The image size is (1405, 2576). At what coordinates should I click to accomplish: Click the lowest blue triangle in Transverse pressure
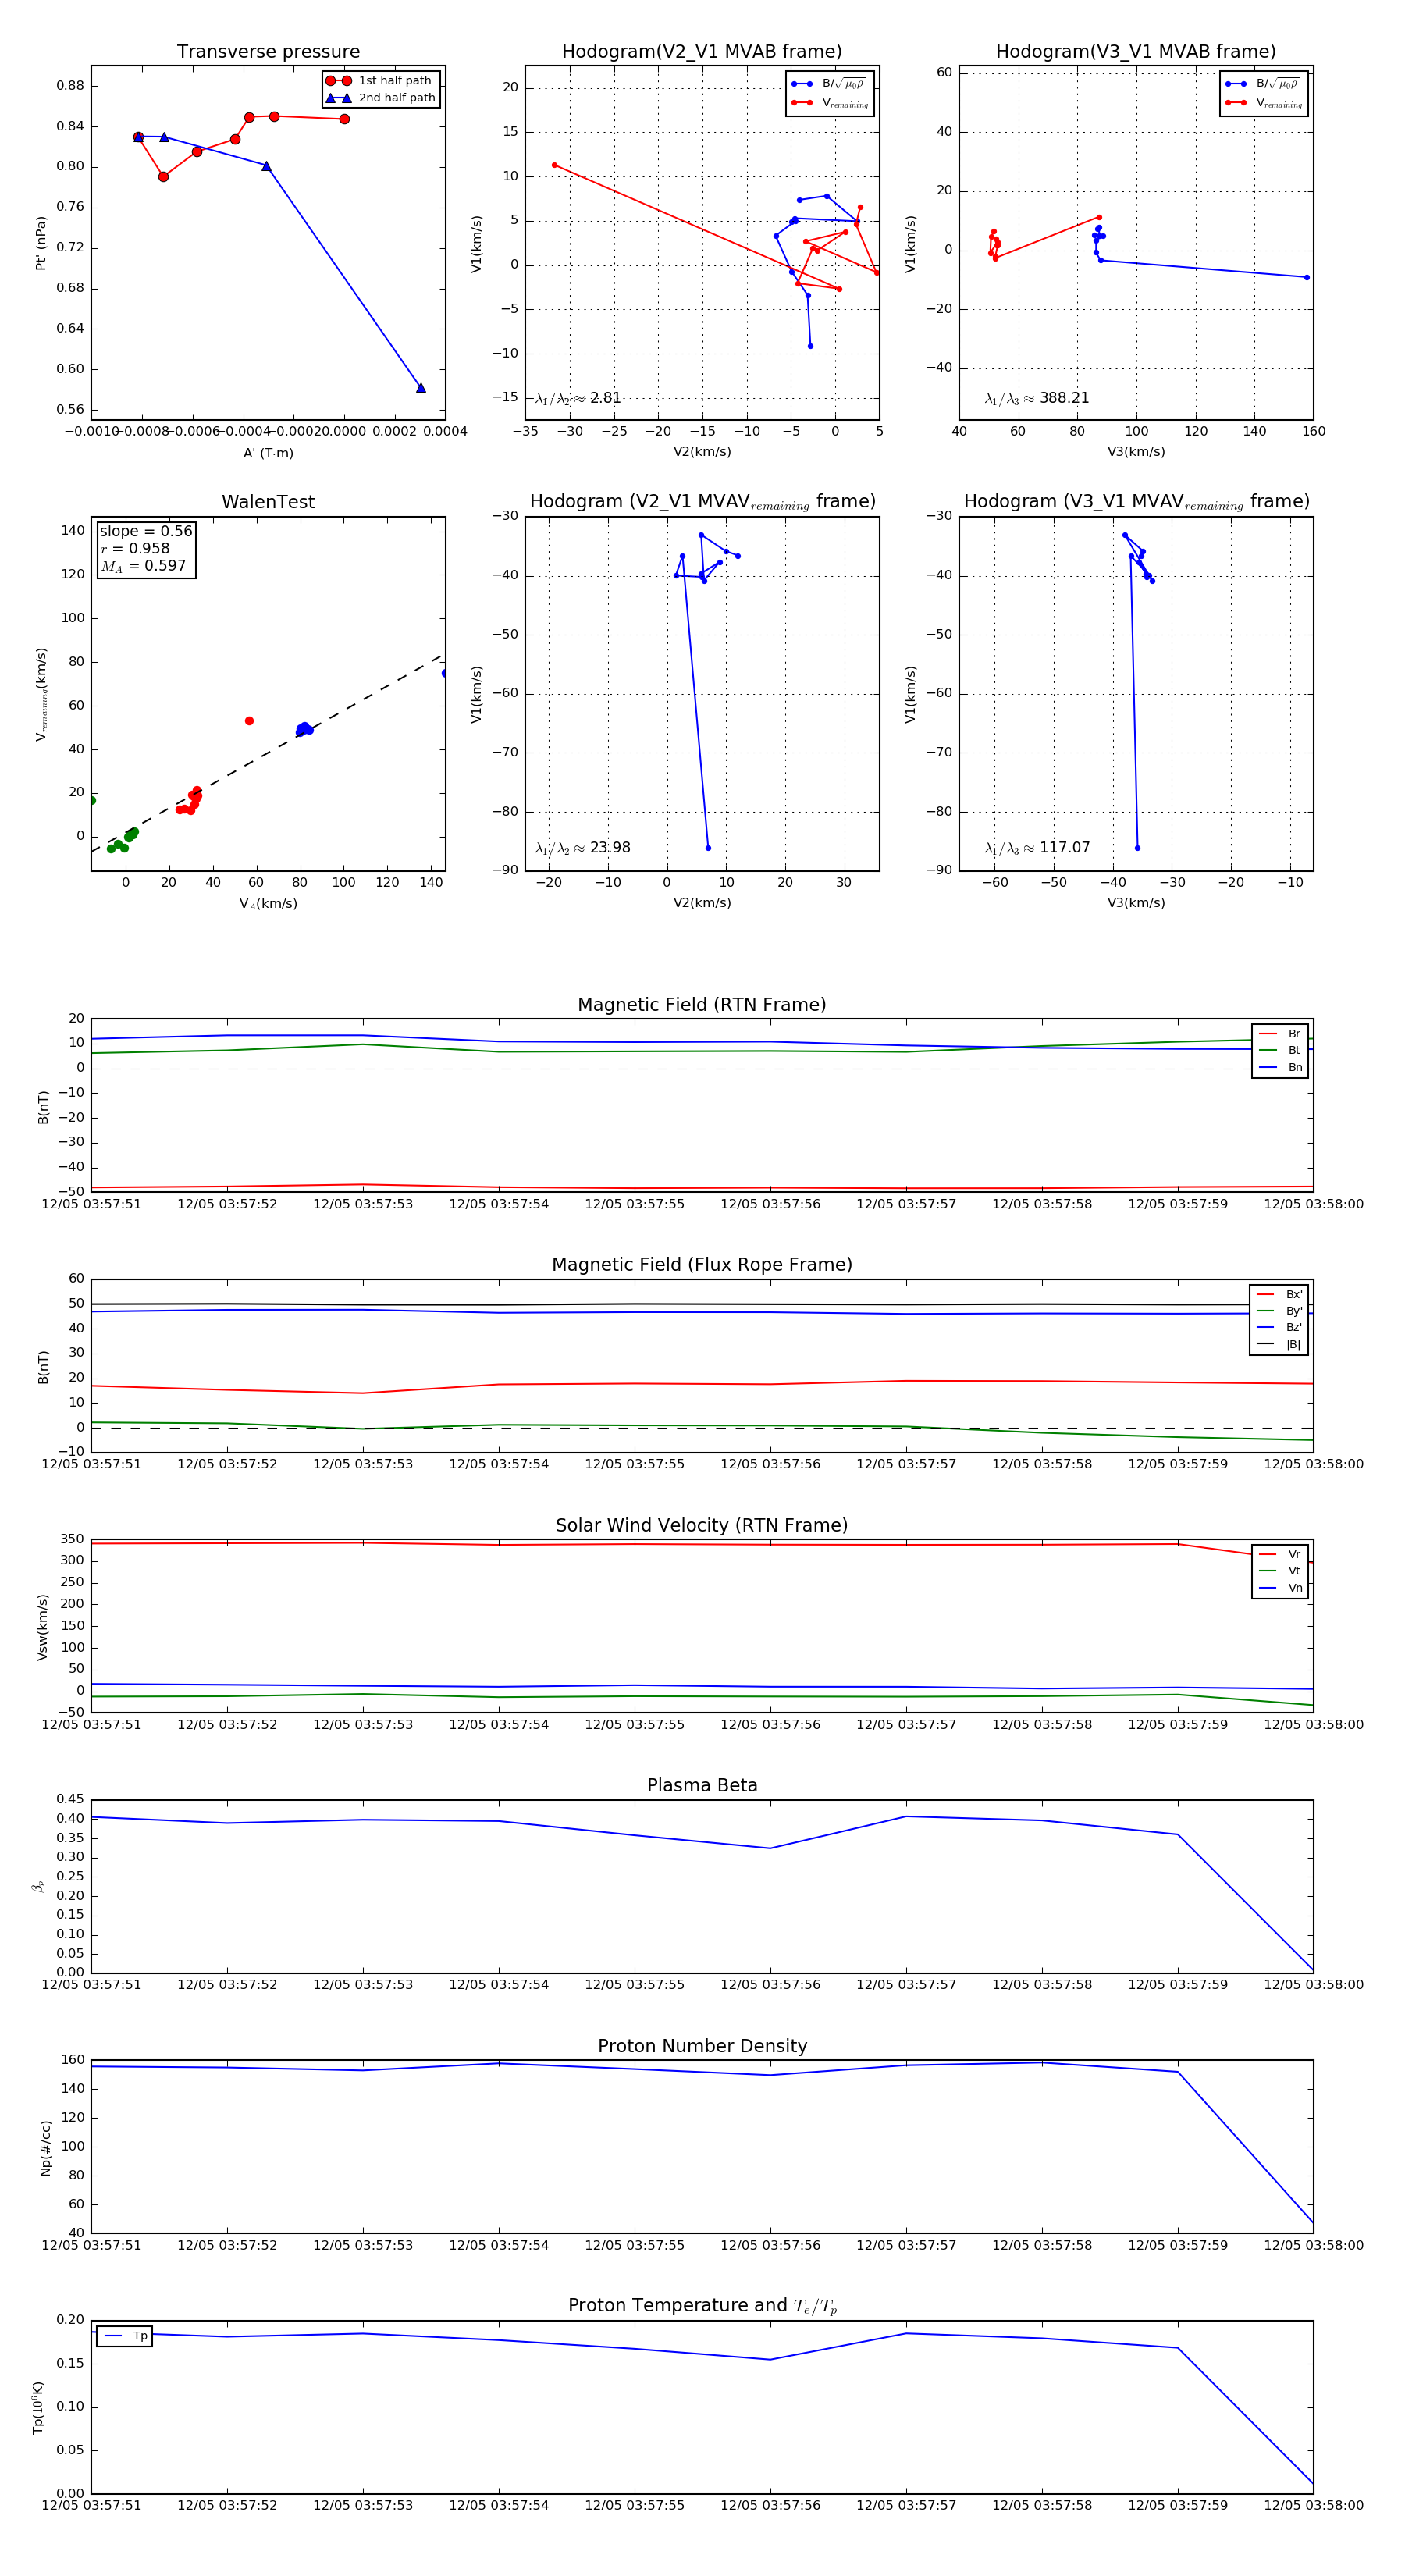pos(421,387)
